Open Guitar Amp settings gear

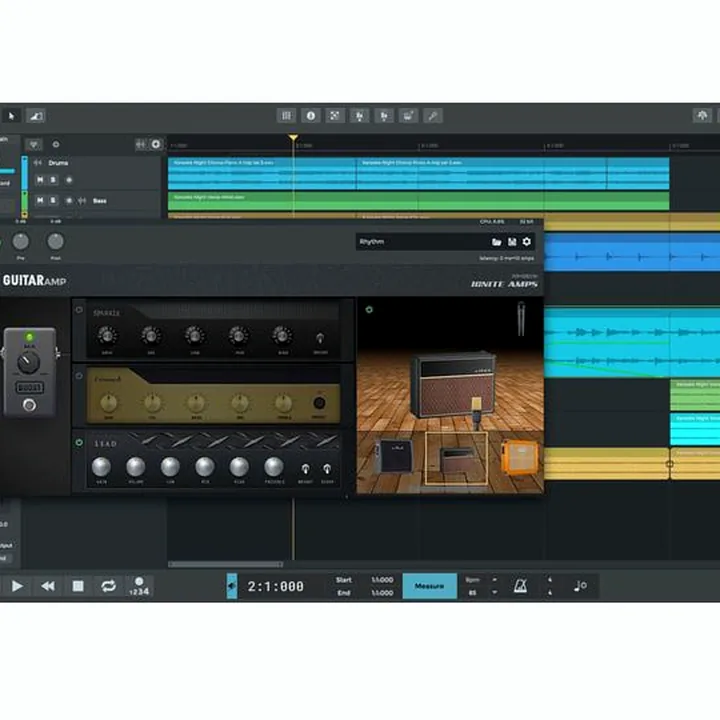click(x=527, y=242)
